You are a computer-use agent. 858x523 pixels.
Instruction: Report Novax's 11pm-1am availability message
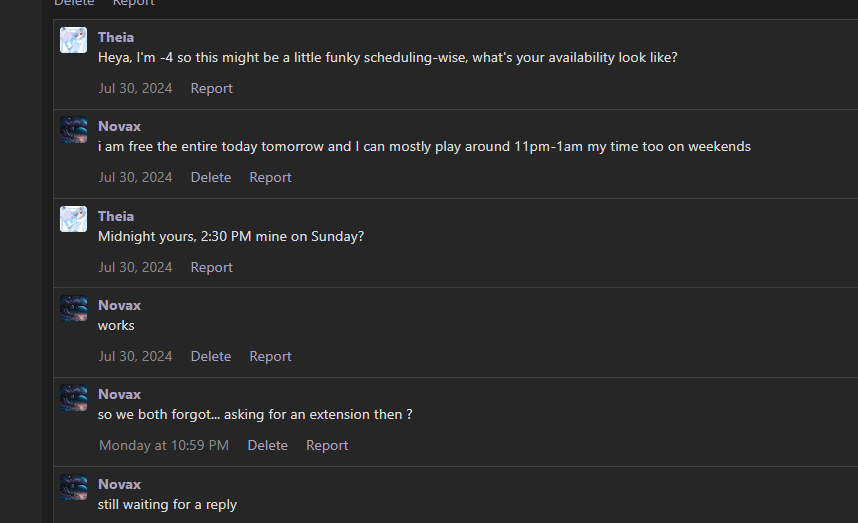(x=270, y=178)
